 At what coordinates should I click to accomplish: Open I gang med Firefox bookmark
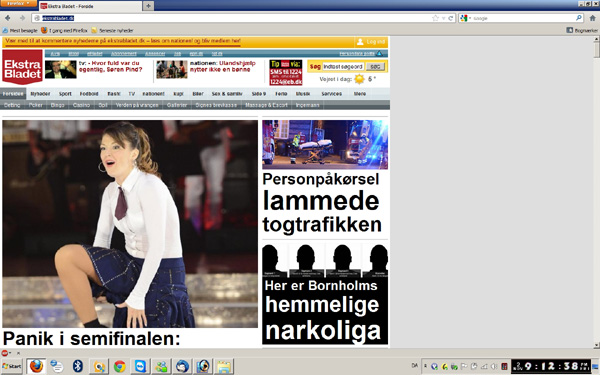pyautogui.click(x=64, y=30)
